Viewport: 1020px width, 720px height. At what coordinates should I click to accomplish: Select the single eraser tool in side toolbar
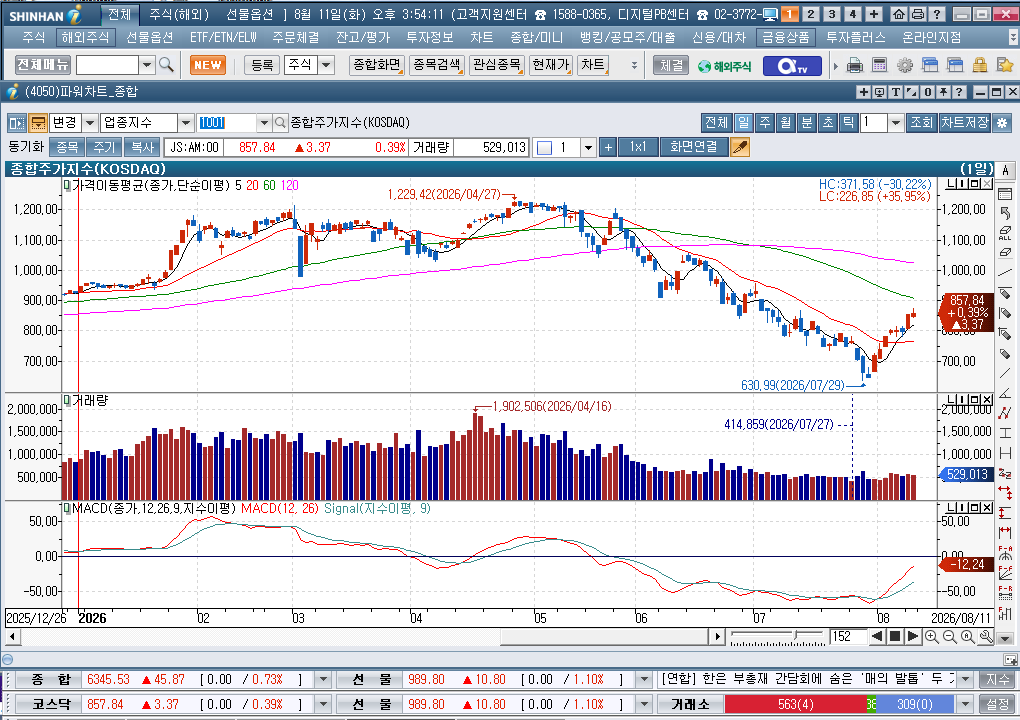1005,252
